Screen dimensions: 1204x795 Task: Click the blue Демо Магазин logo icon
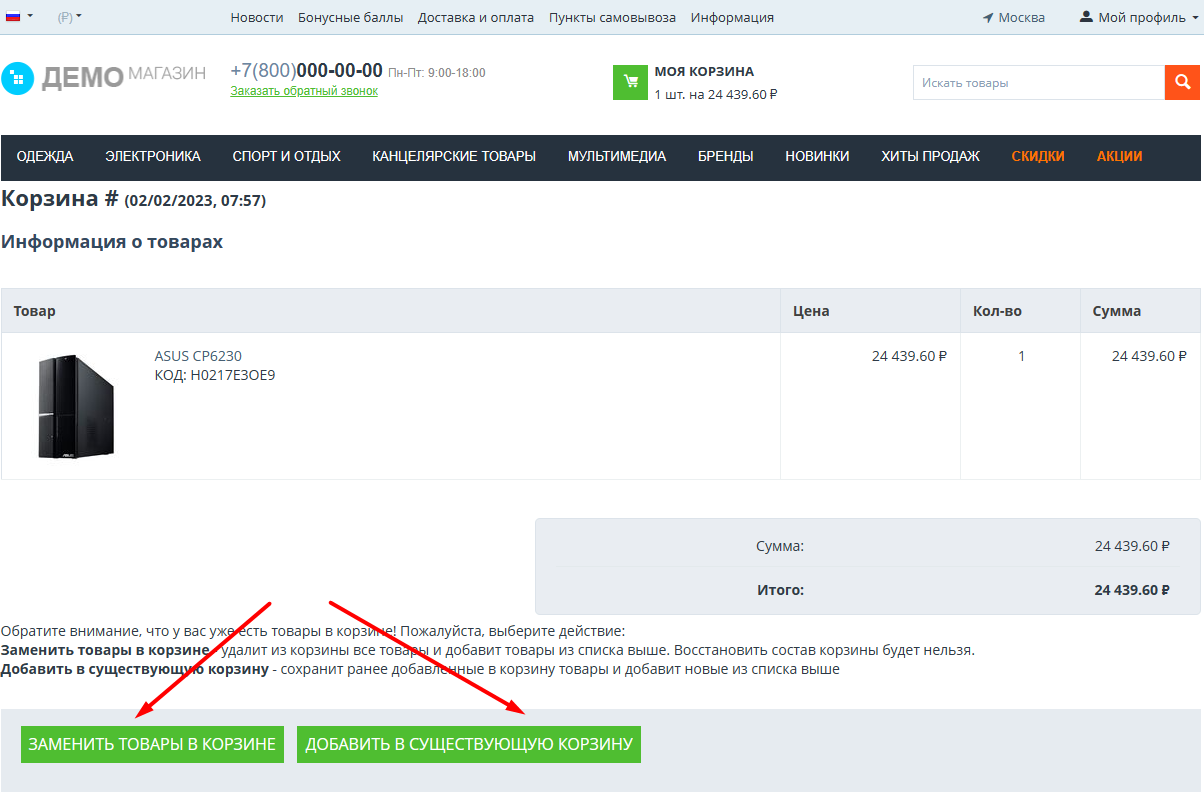coord(17,78)
